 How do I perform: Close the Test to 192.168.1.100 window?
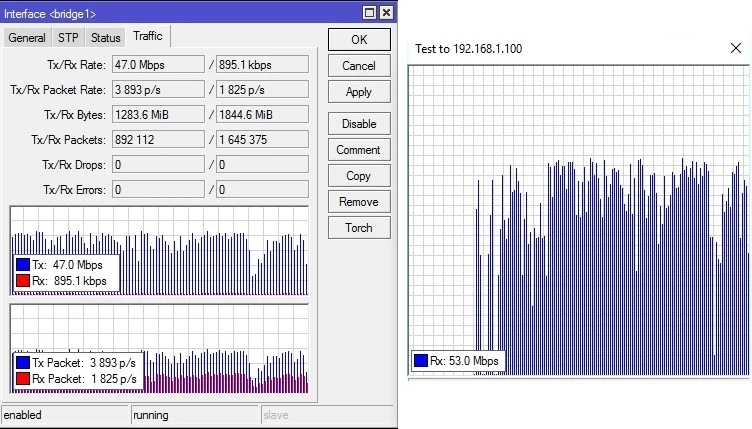point(736,48)
